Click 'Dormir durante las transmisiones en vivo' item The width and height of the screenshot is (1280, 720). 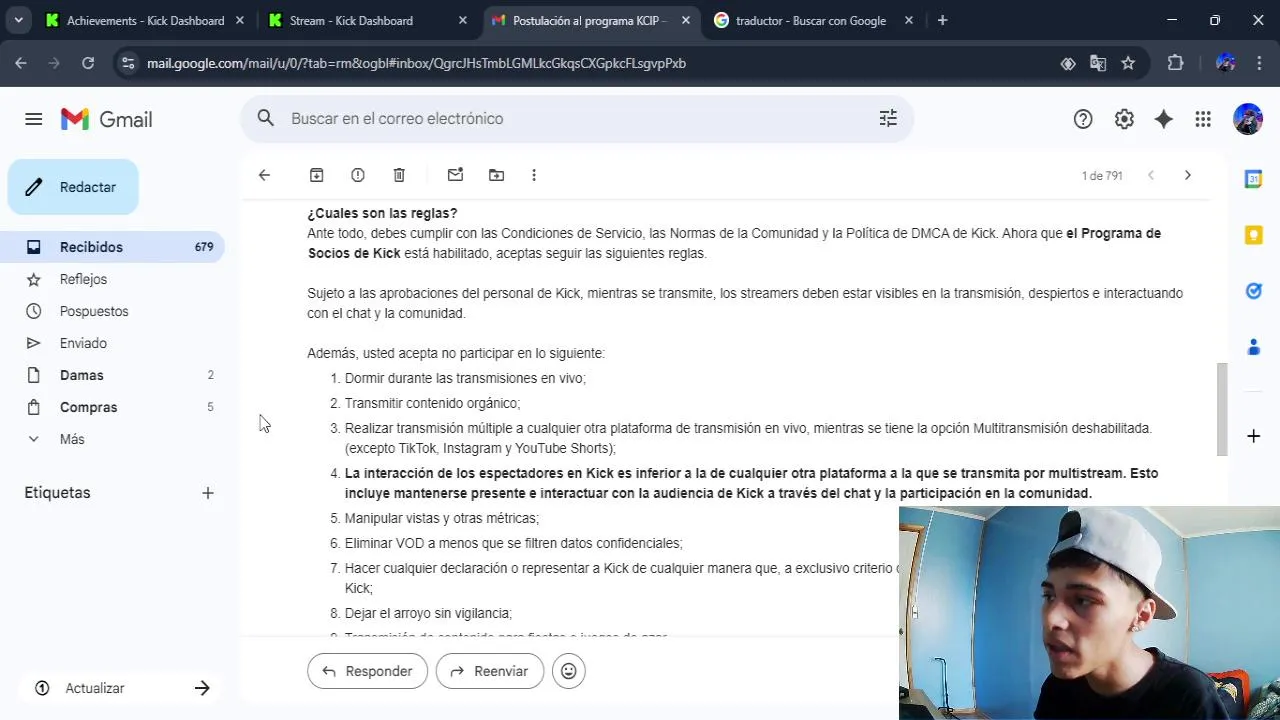465,378
